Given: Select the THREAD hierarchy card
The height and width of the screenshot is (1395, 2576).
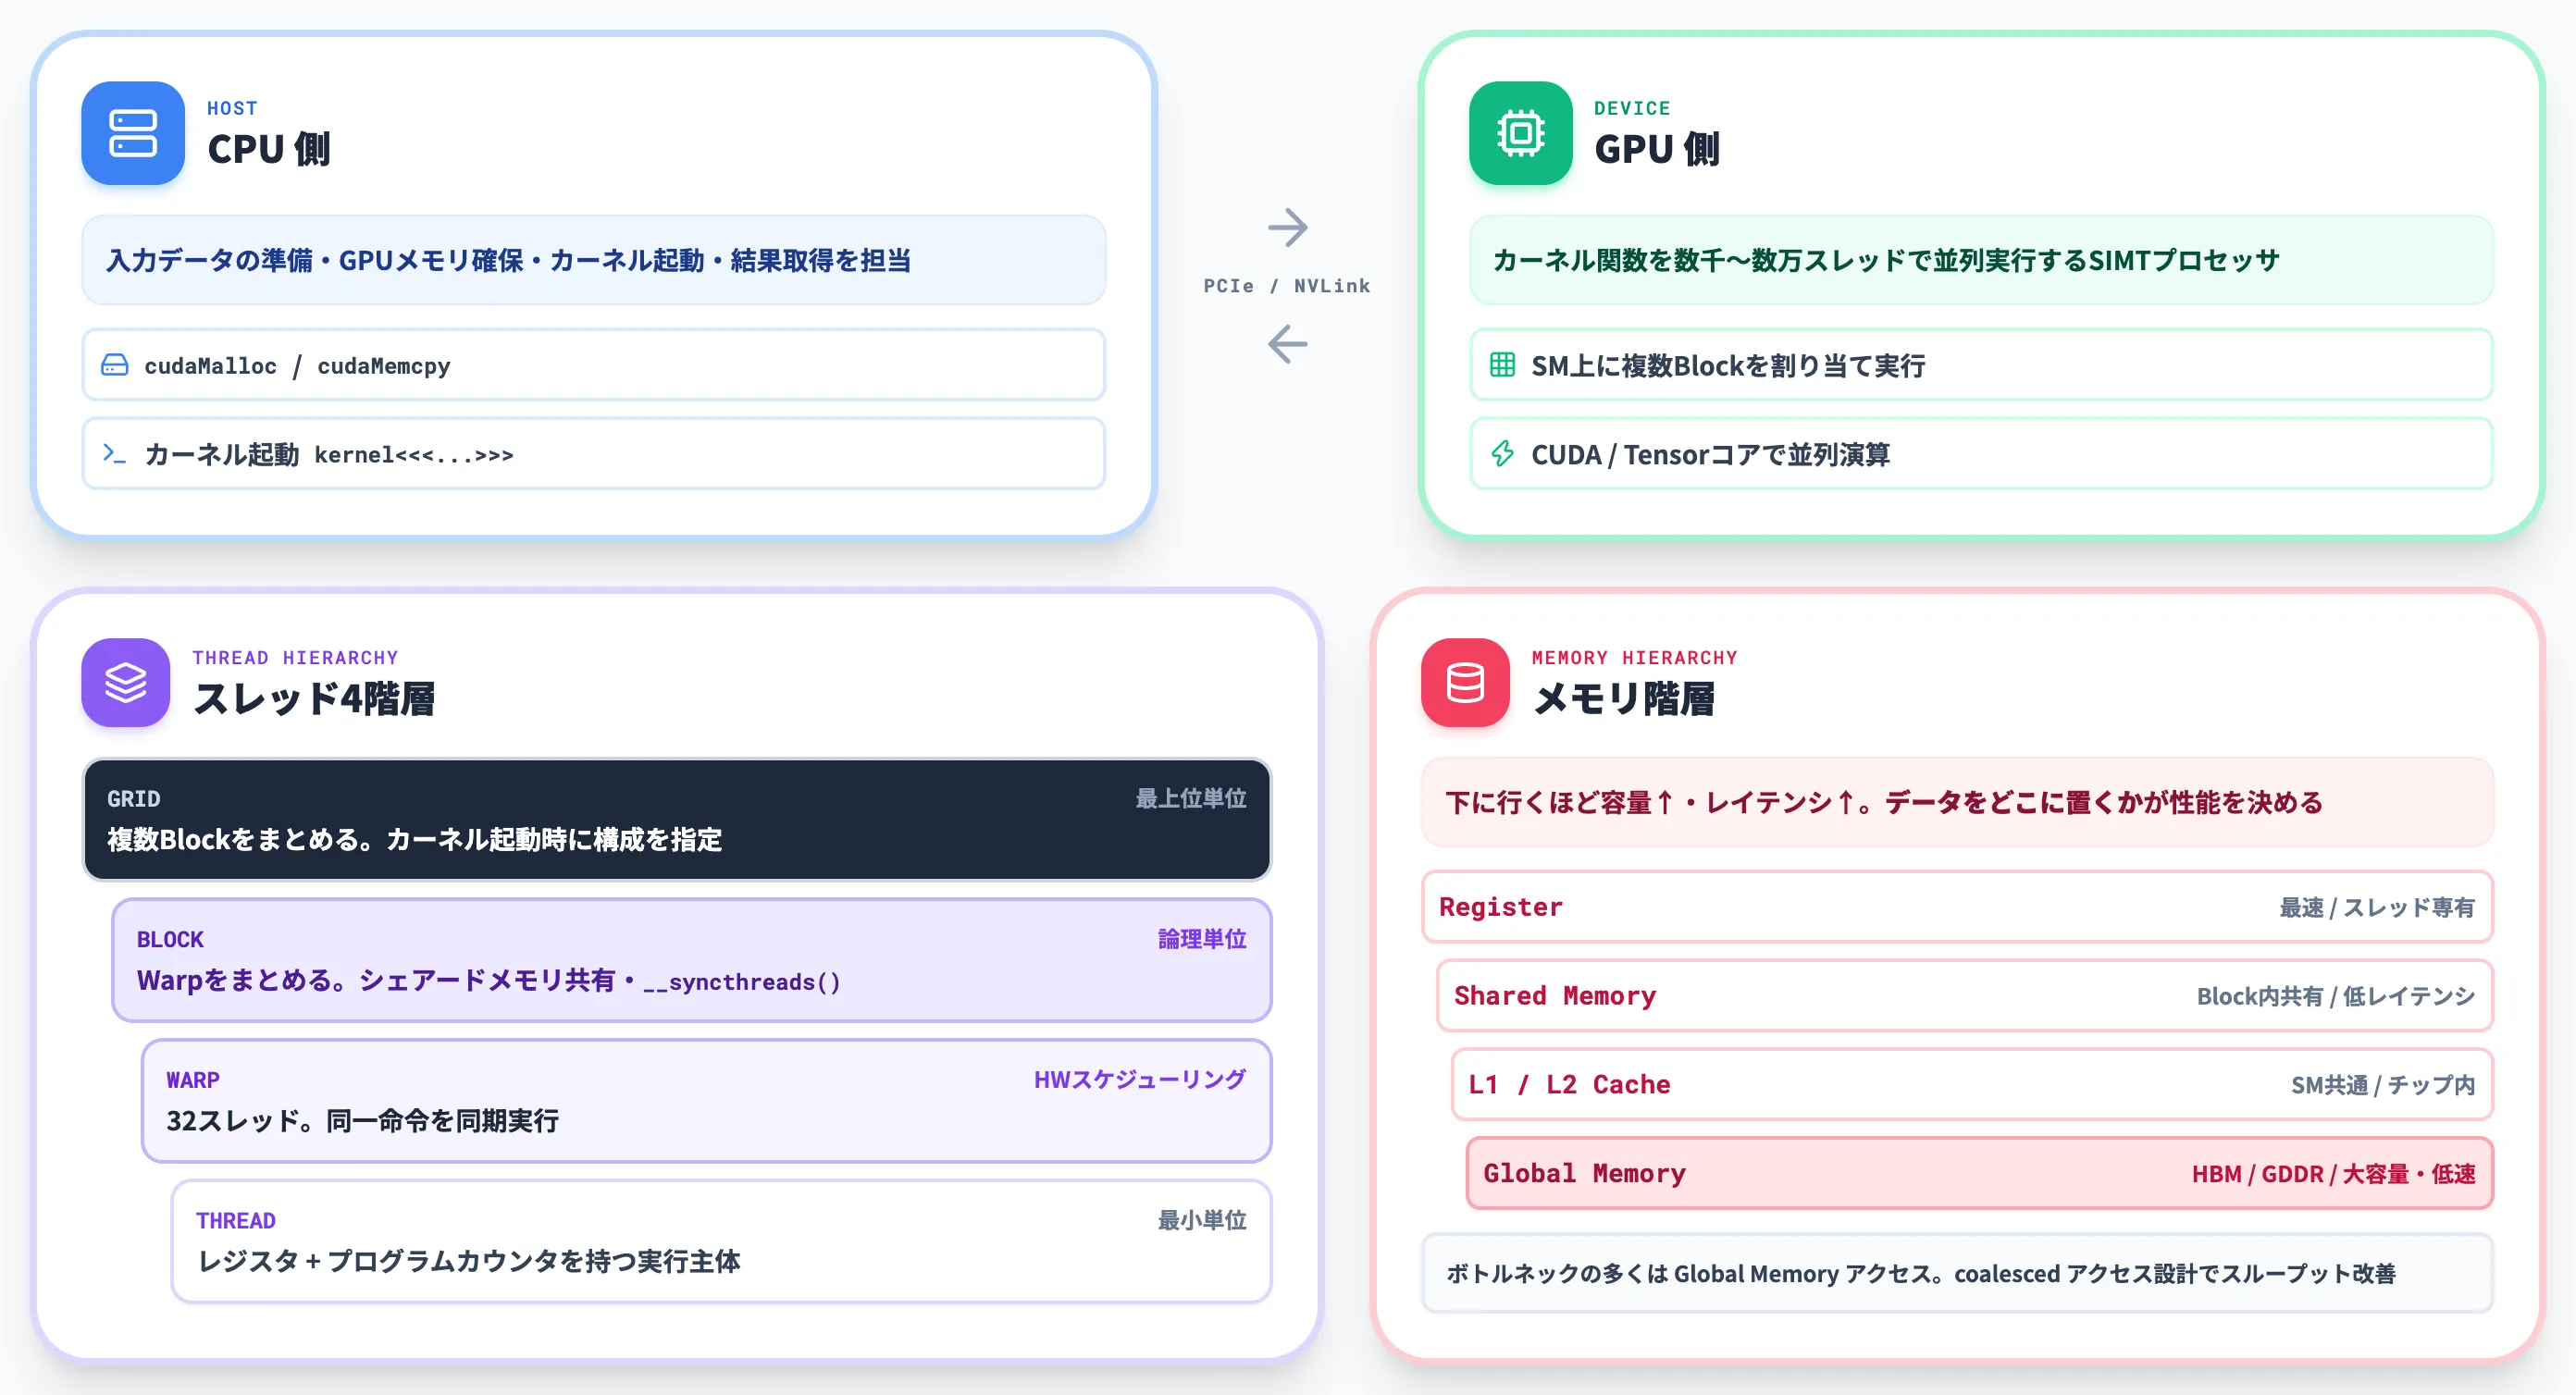Looking at the screenshot, I should pos(721,1241).
